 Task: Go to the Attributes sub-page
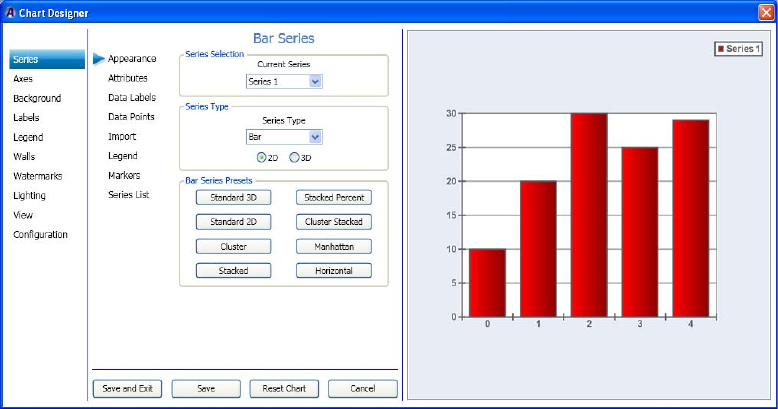point(128,78)
